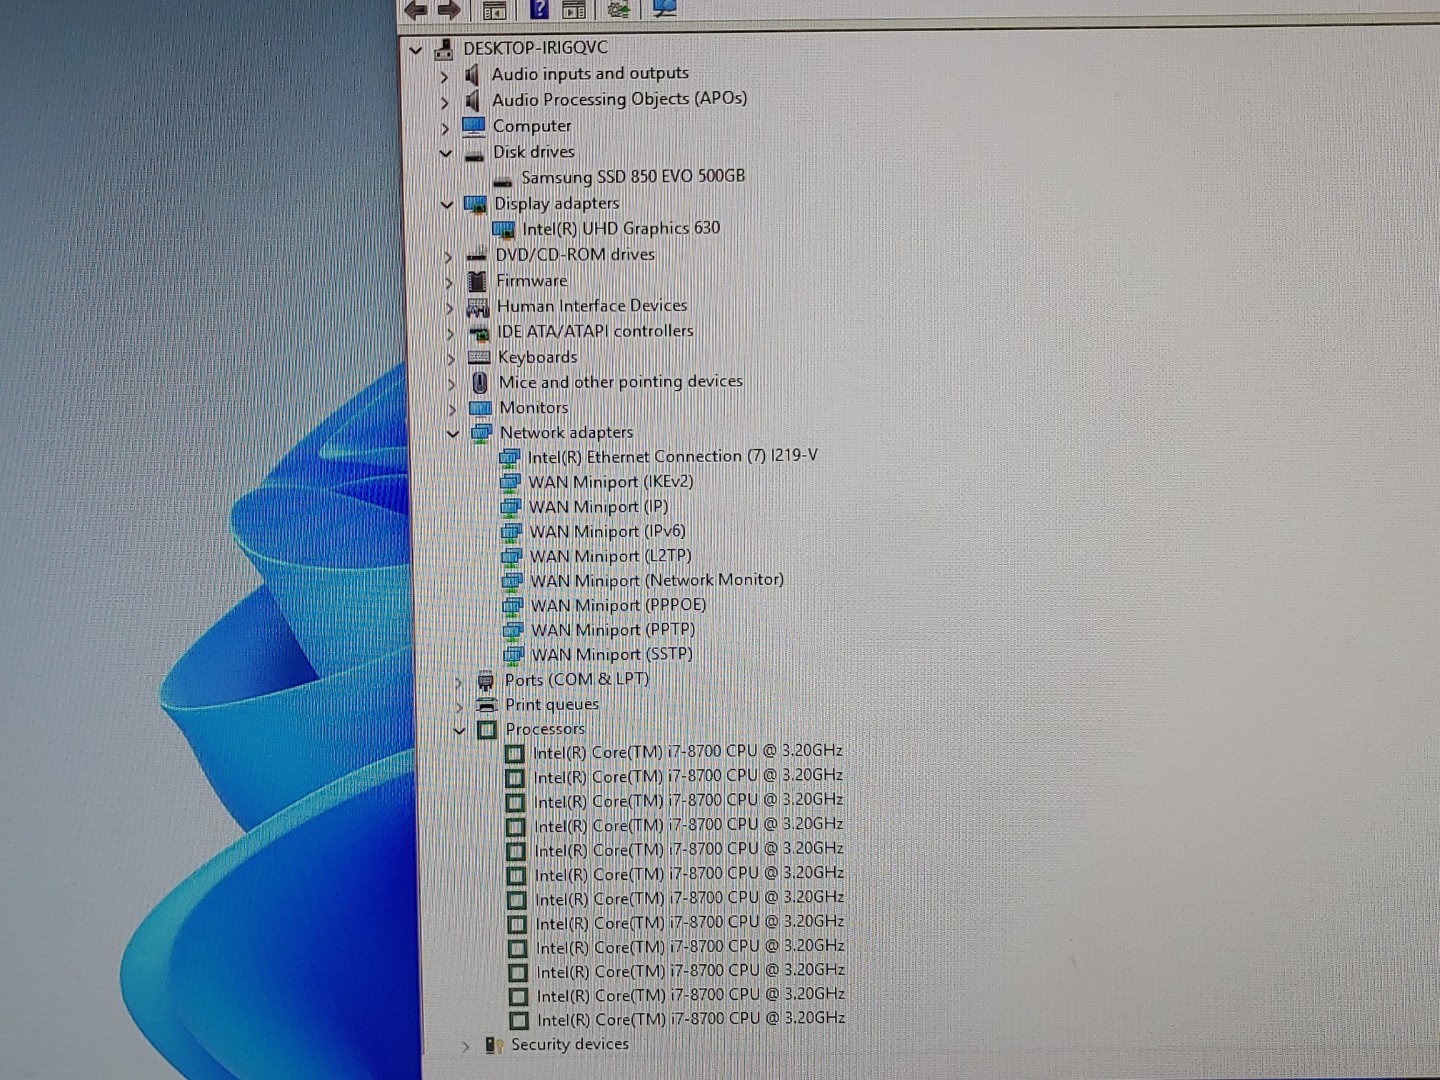Select Intel(R) UHD Graphics 630

tap(621, 229)
